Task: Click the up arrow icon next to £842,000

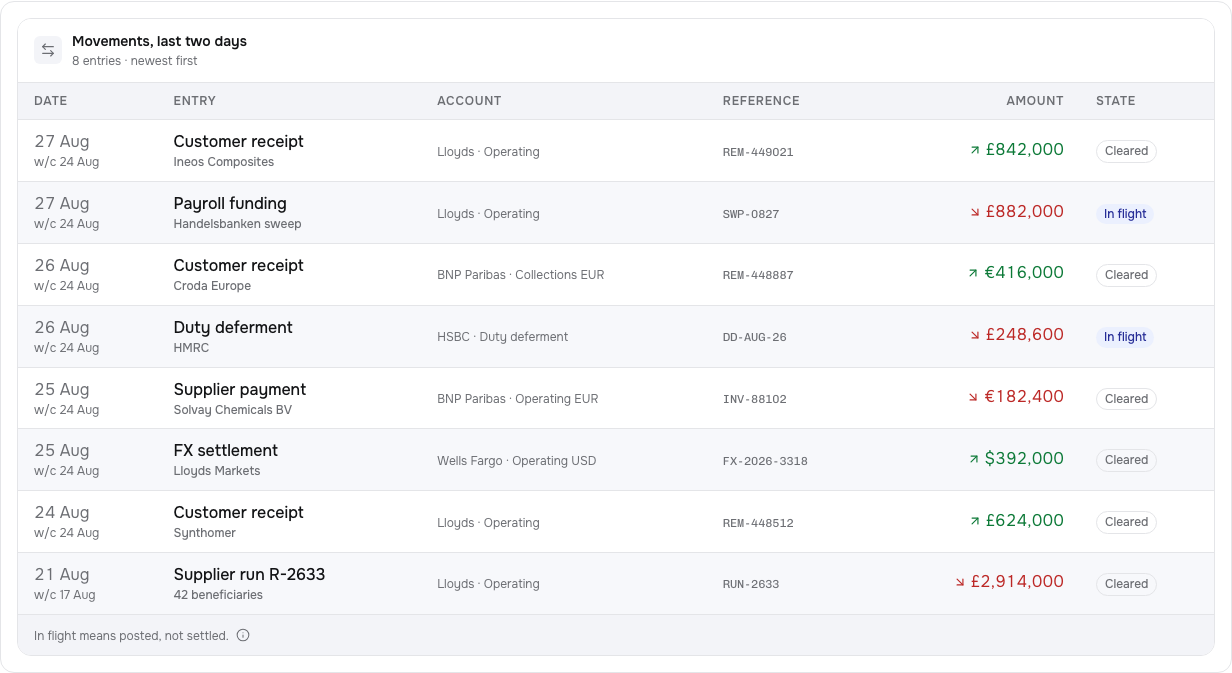Action: 975,150
